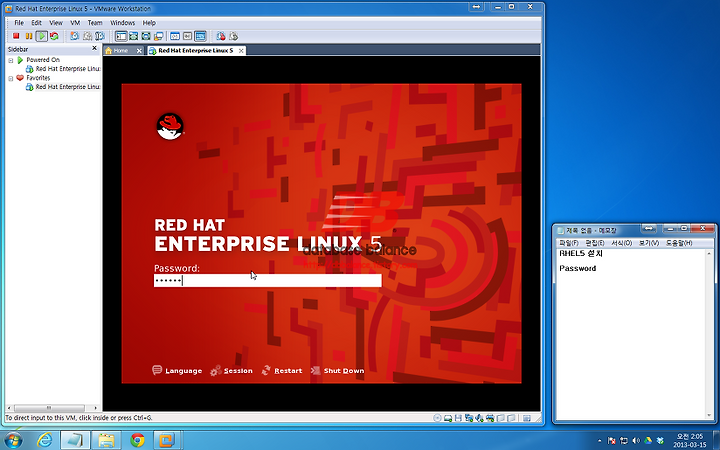The height and width of the screenshot is (450, 720).
Task: Click the Session button on login screen
Action: [231, 371]
